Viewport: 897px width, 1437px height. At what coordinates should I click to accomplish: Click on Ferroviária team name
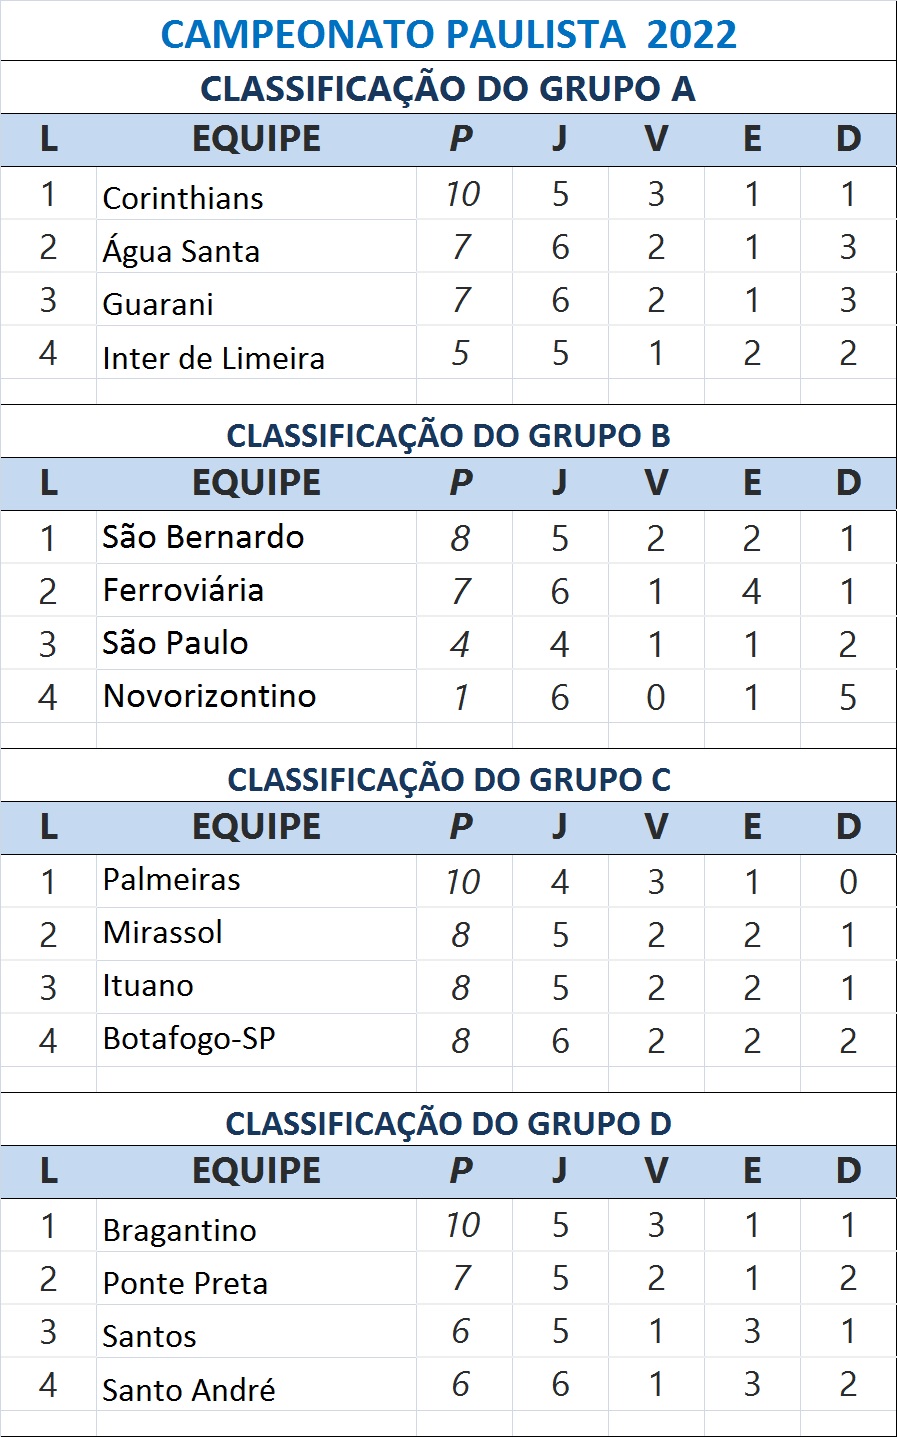click(x=183, y=590)
